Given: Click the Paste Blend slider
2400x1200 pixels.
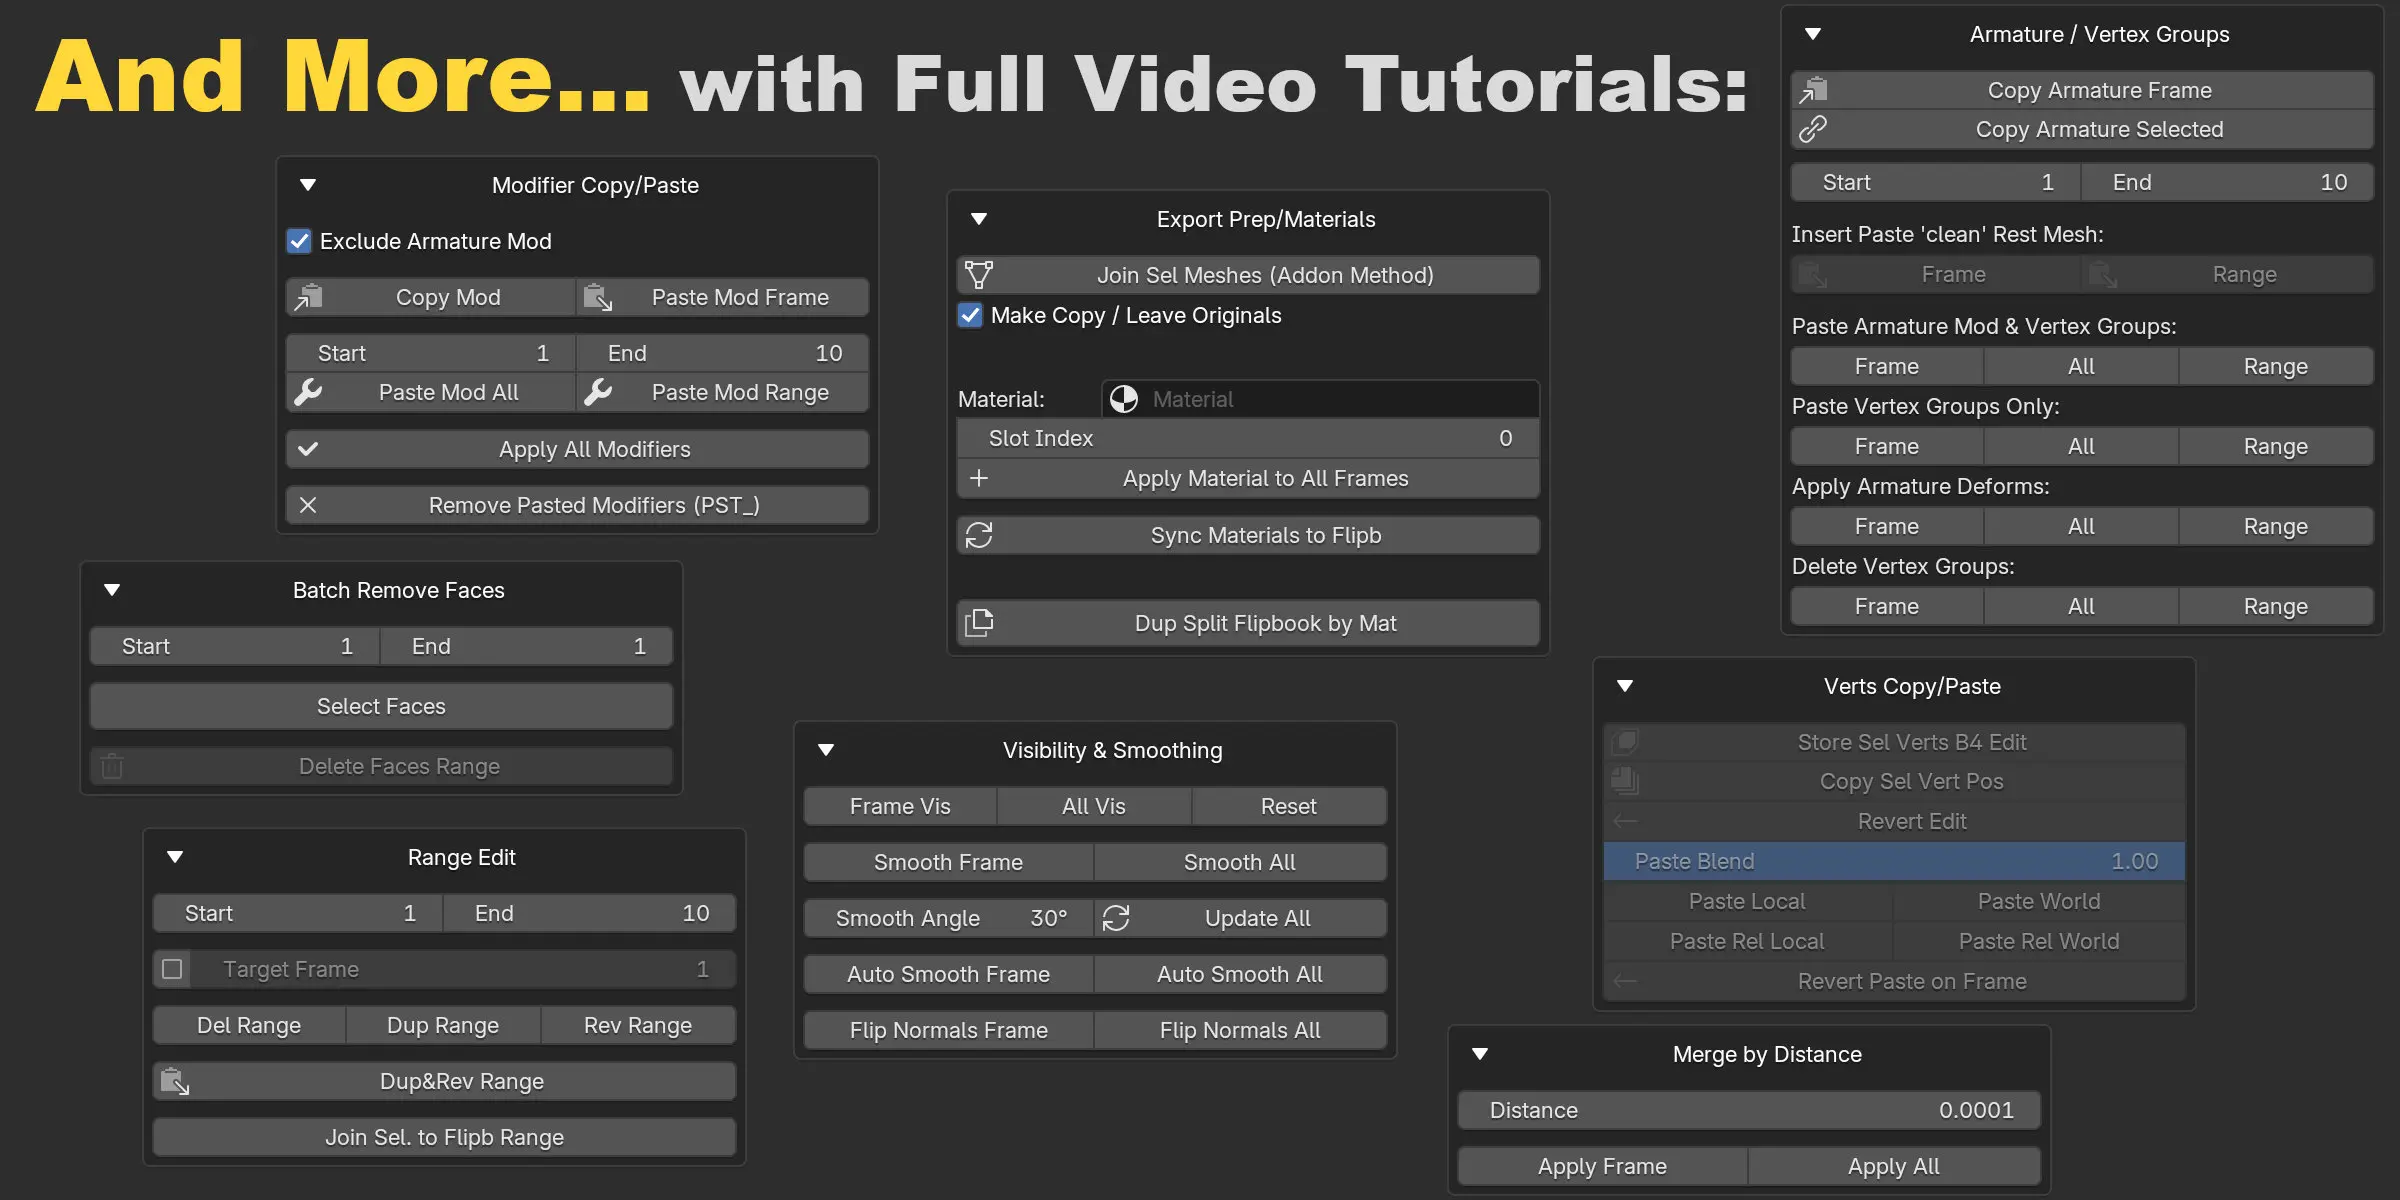Looking at the screenshot, I should [1894, 861].
